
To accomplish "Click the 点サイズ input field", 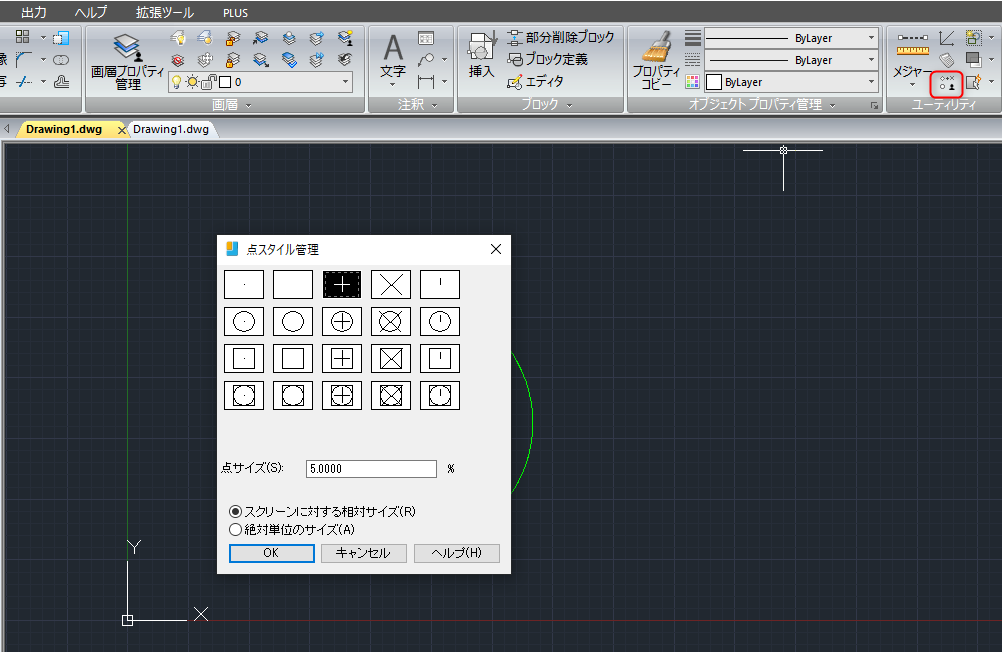I will click(371, 469).
